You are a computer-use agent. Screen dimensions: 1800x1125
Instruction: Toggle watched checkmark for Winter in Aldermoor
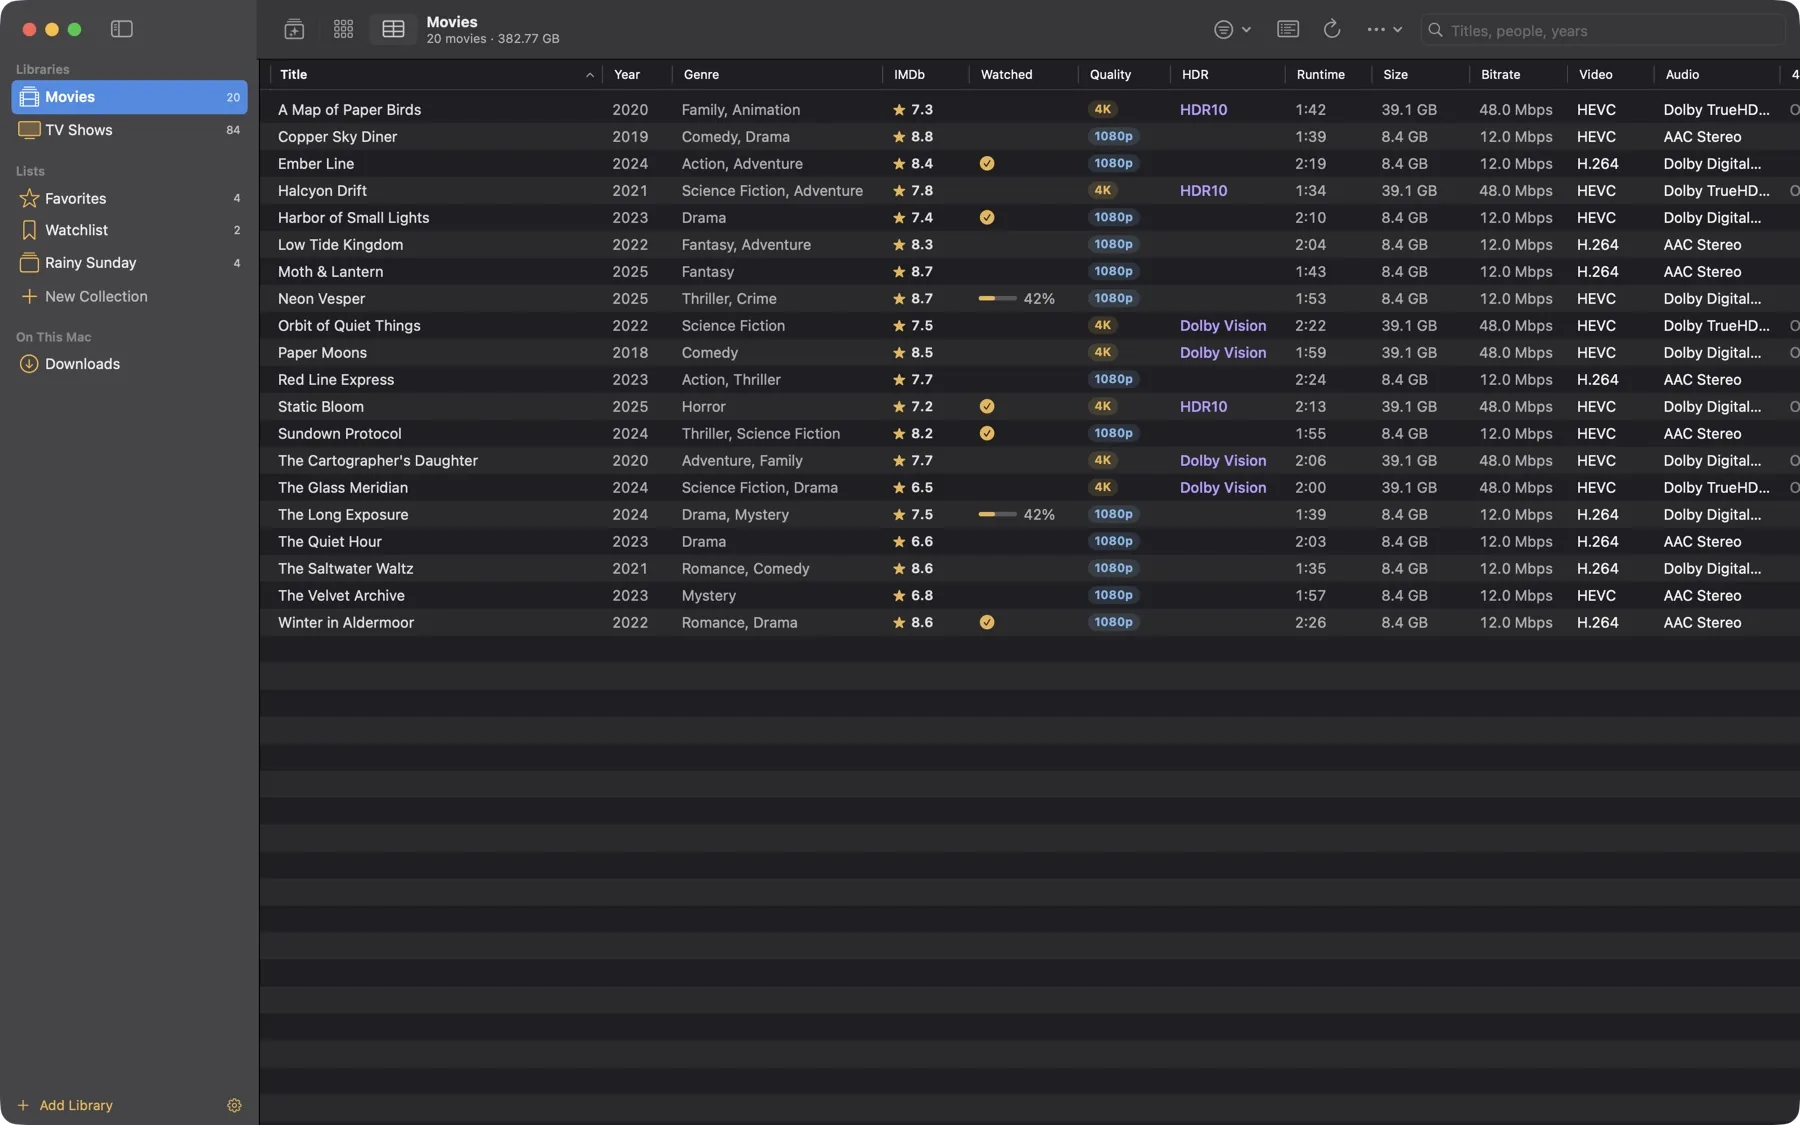point(987,623)
